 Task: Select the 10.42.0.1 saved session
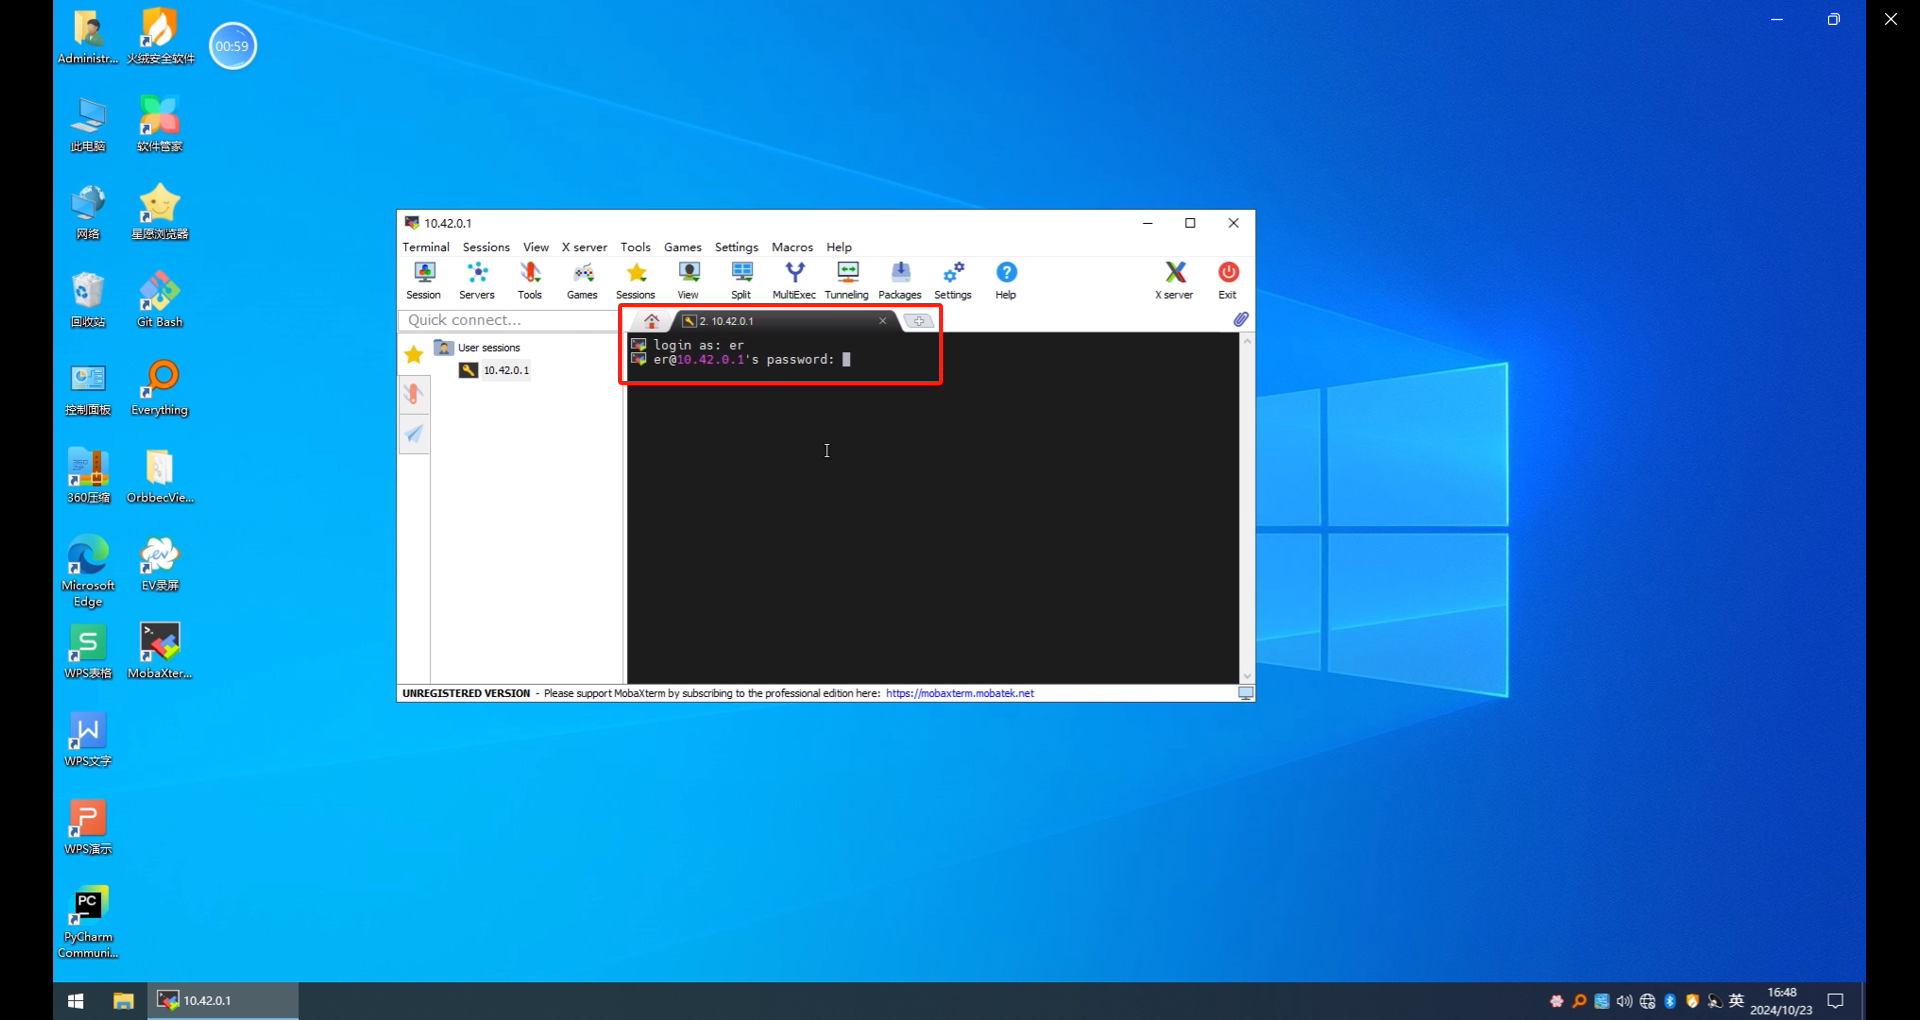(495, 370)
